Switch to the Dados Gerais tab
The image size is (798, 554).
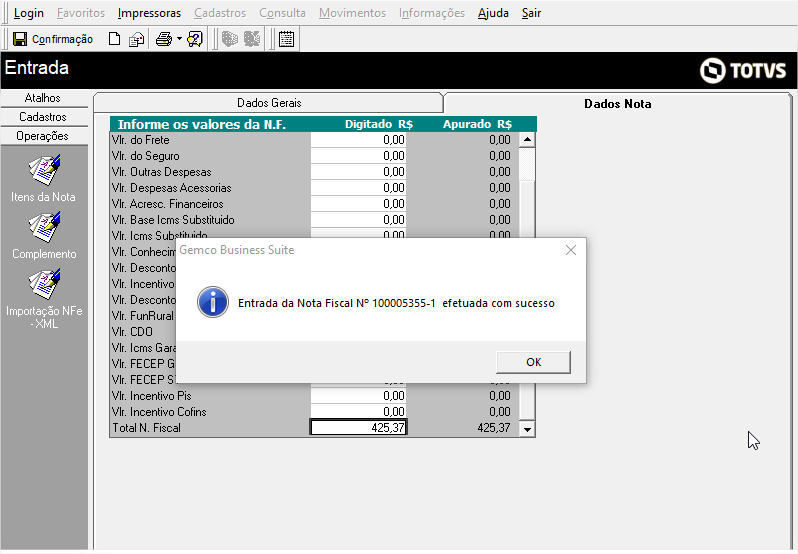(269, 103)
